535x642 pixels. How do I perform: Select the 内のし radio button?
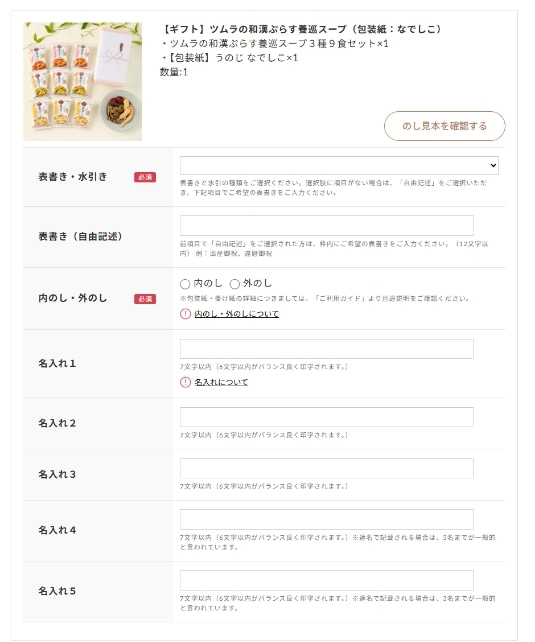185,284
